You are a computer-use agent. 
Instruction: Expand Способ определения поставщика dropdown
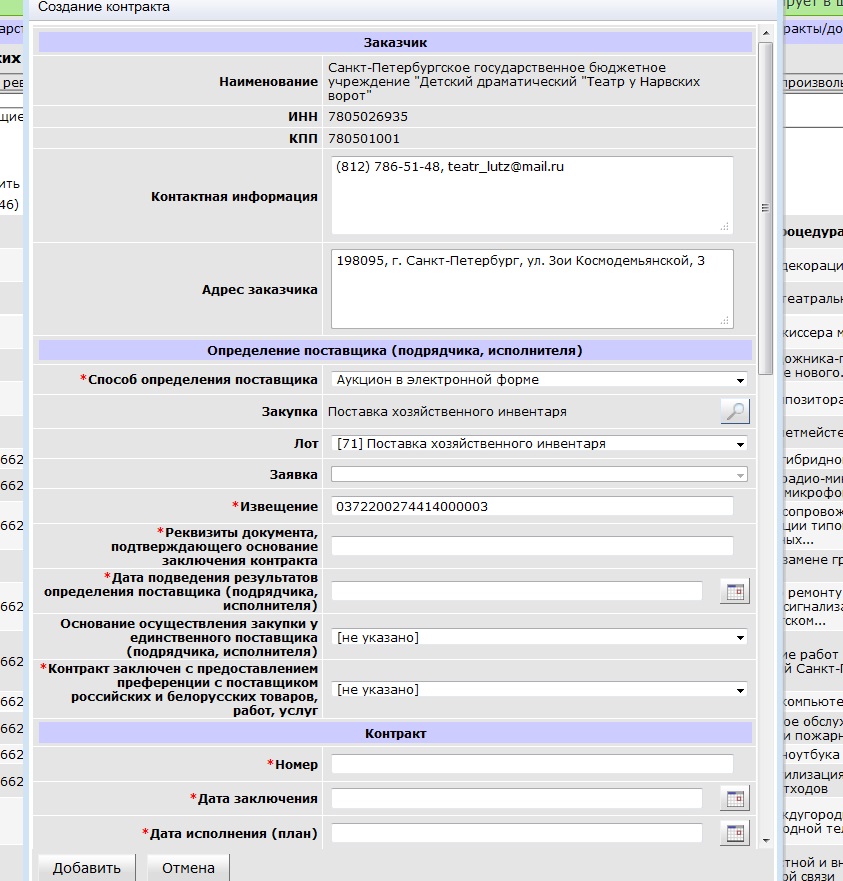coord(539,380)
